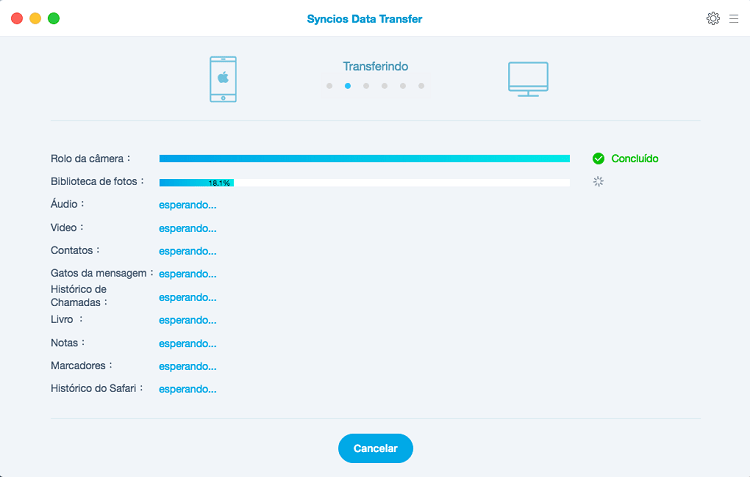
Task: Click the Biblioteca de fotos progress bar
Action: tap(364, 182)
